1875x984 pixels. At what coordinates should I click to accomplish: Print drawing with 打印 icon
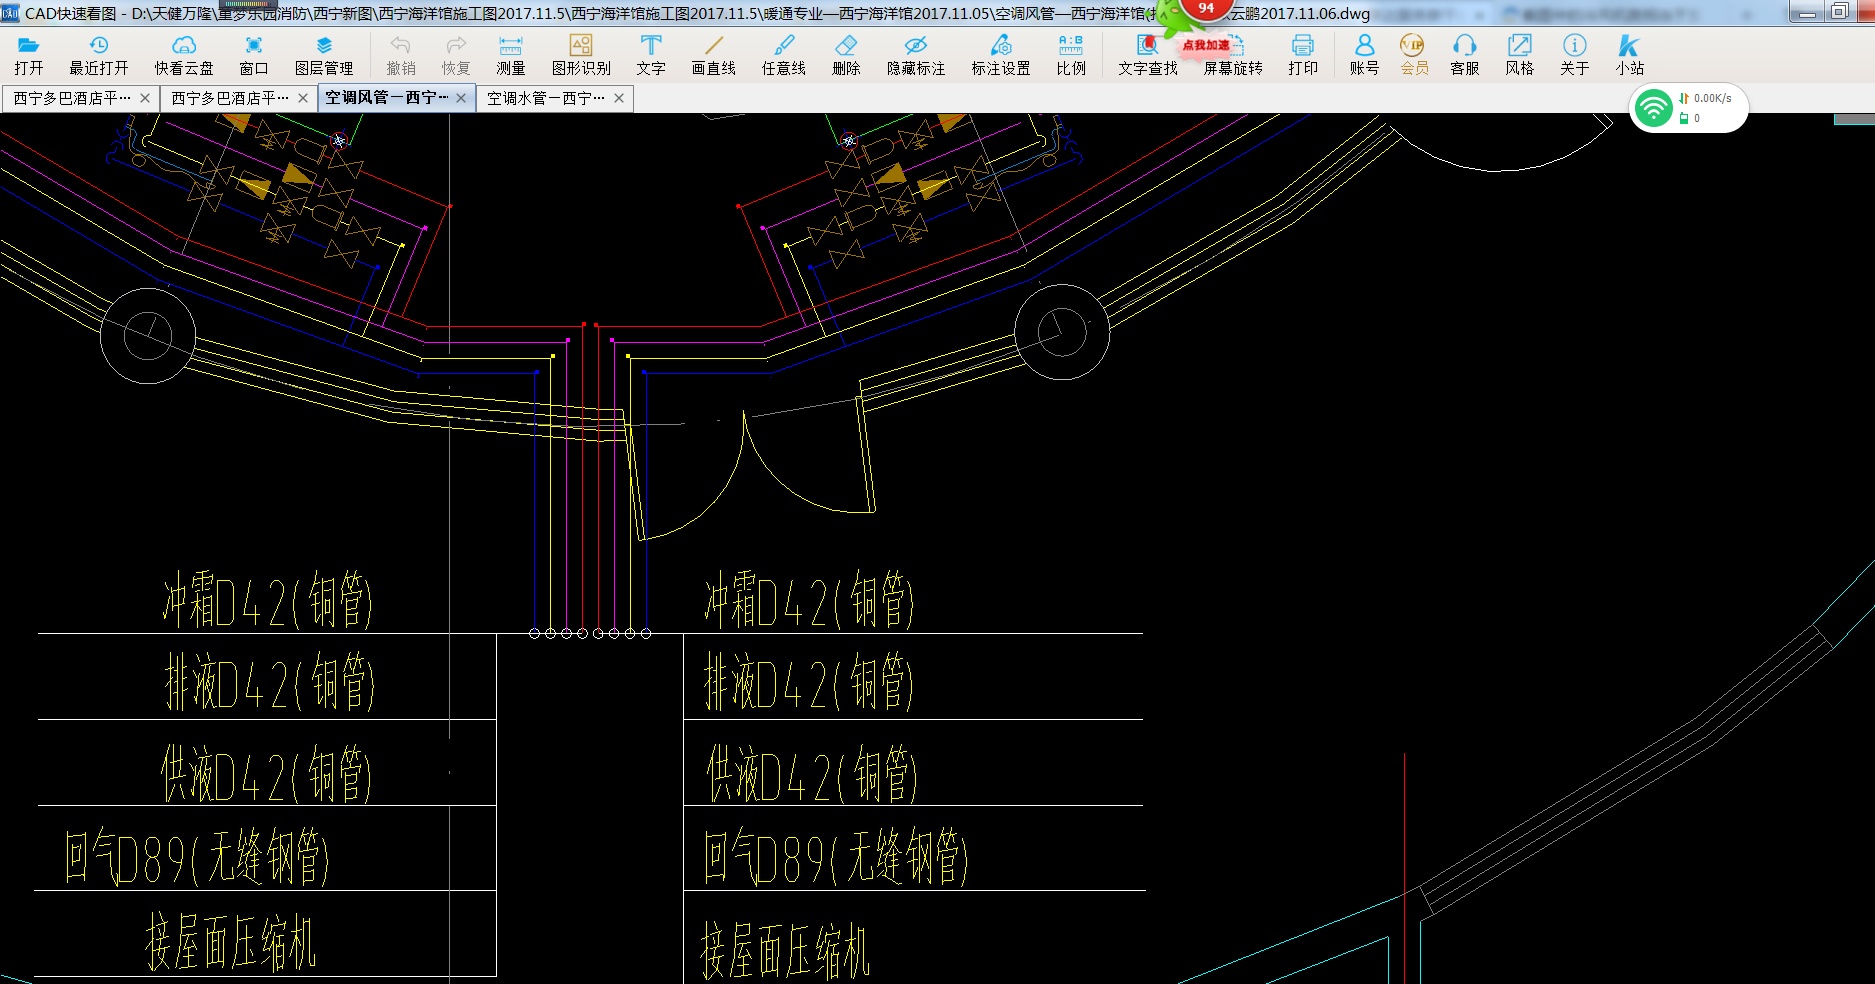click(x=1303, y=55)
